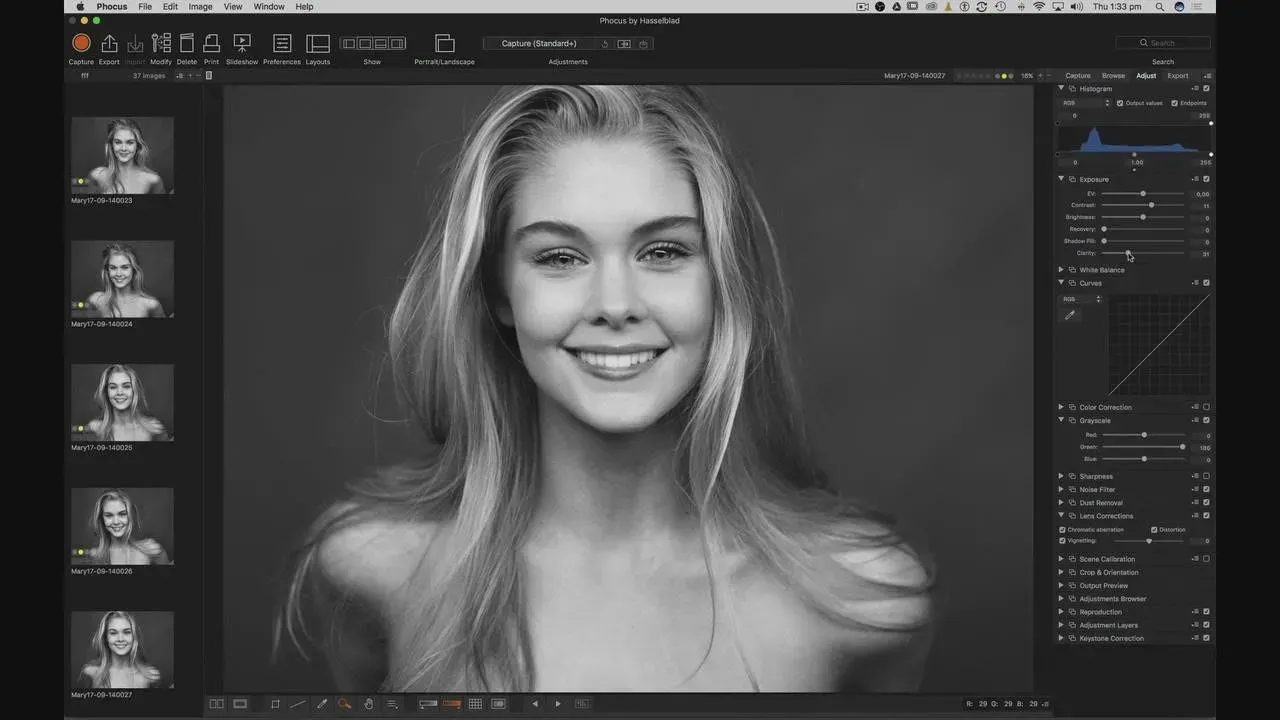Uncheck the Chromatic aberration checkbox
Viewport: 1280px width, 720px height.
coord(1062,529)
